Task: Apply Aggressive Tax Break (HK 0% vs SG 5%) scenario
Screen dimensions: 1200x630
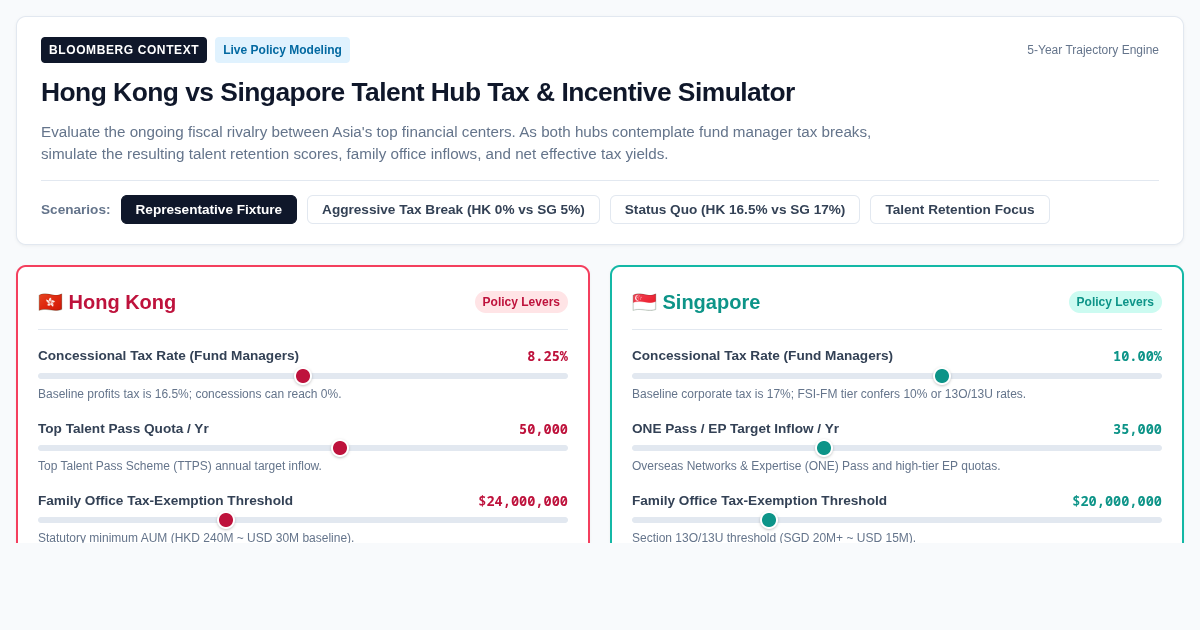Action: pyautogui.click(x=453, y=210)
